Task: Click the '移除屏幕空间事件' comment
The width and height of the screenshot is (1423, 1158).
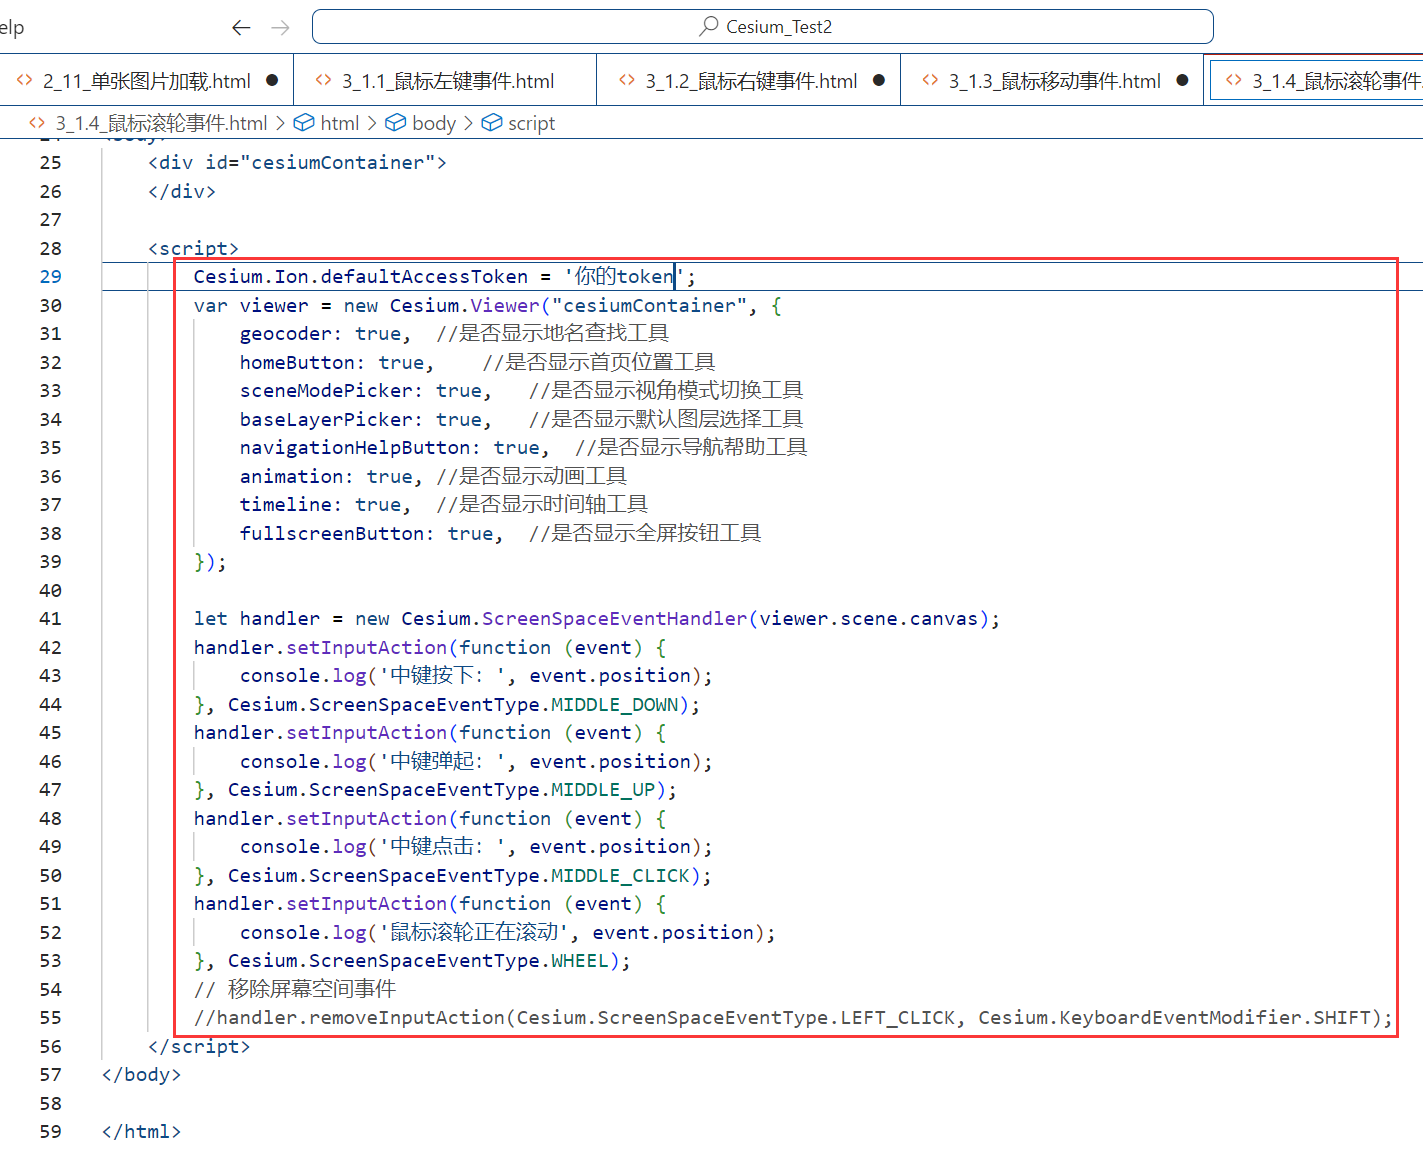Action: (x=295, y=990)
